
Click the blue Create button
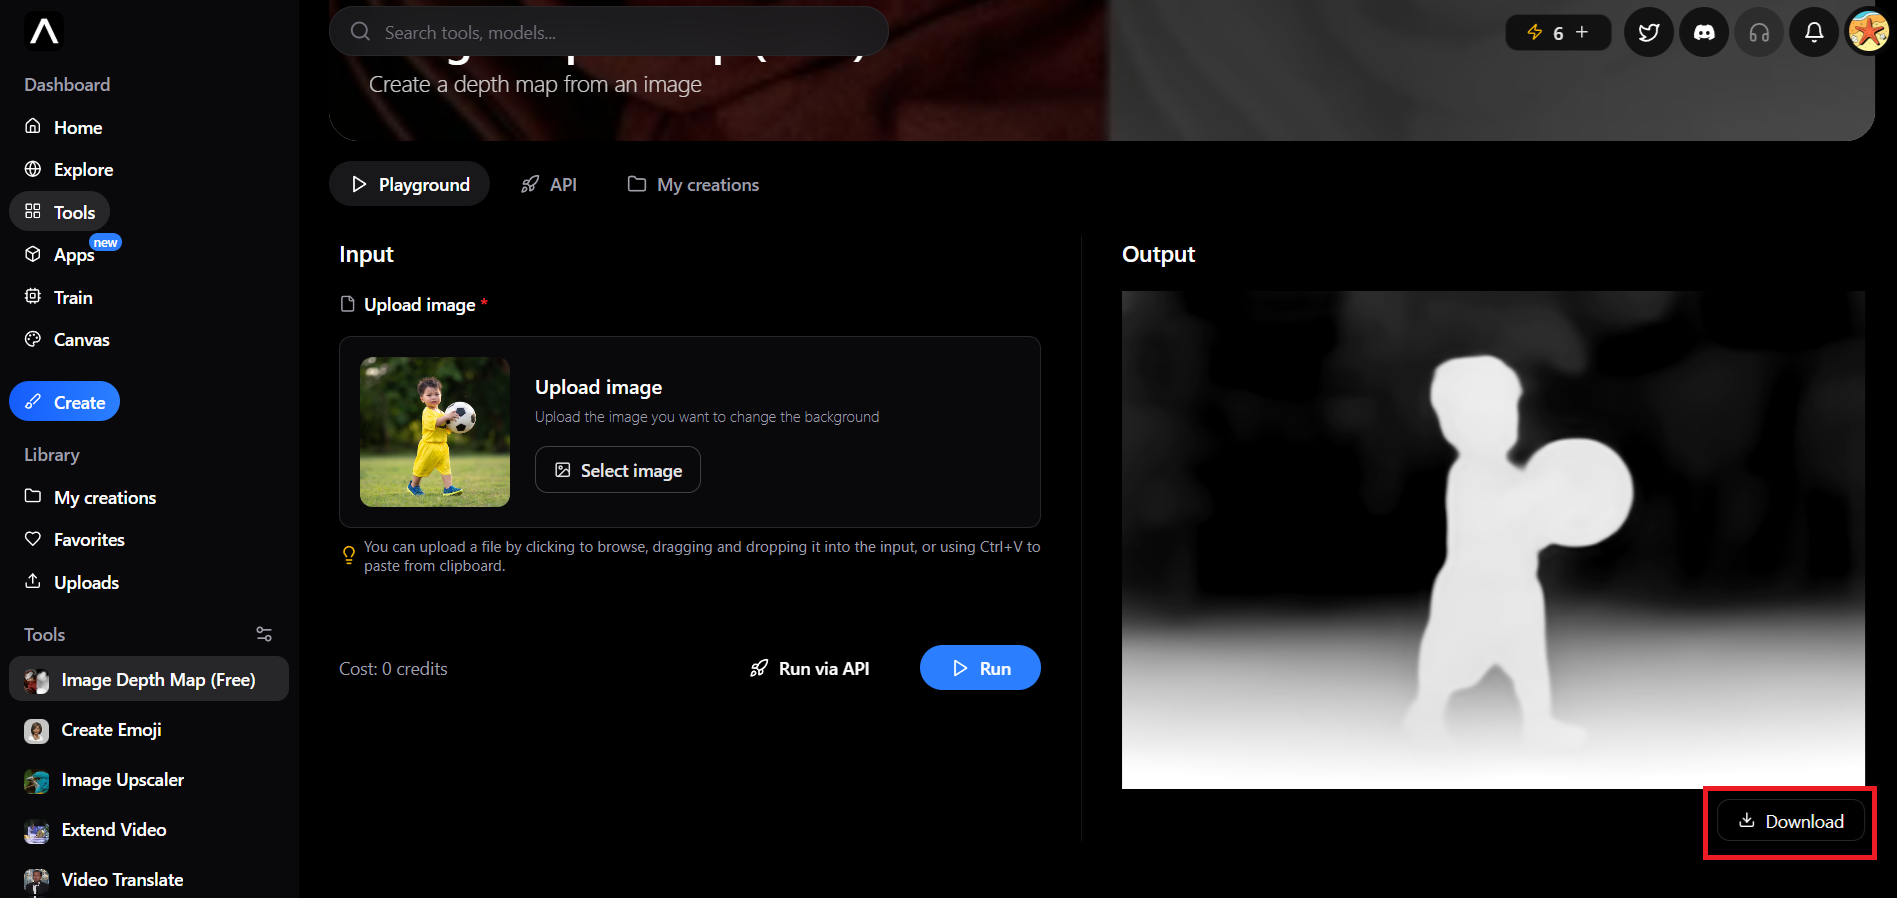[x=64, y=402]
